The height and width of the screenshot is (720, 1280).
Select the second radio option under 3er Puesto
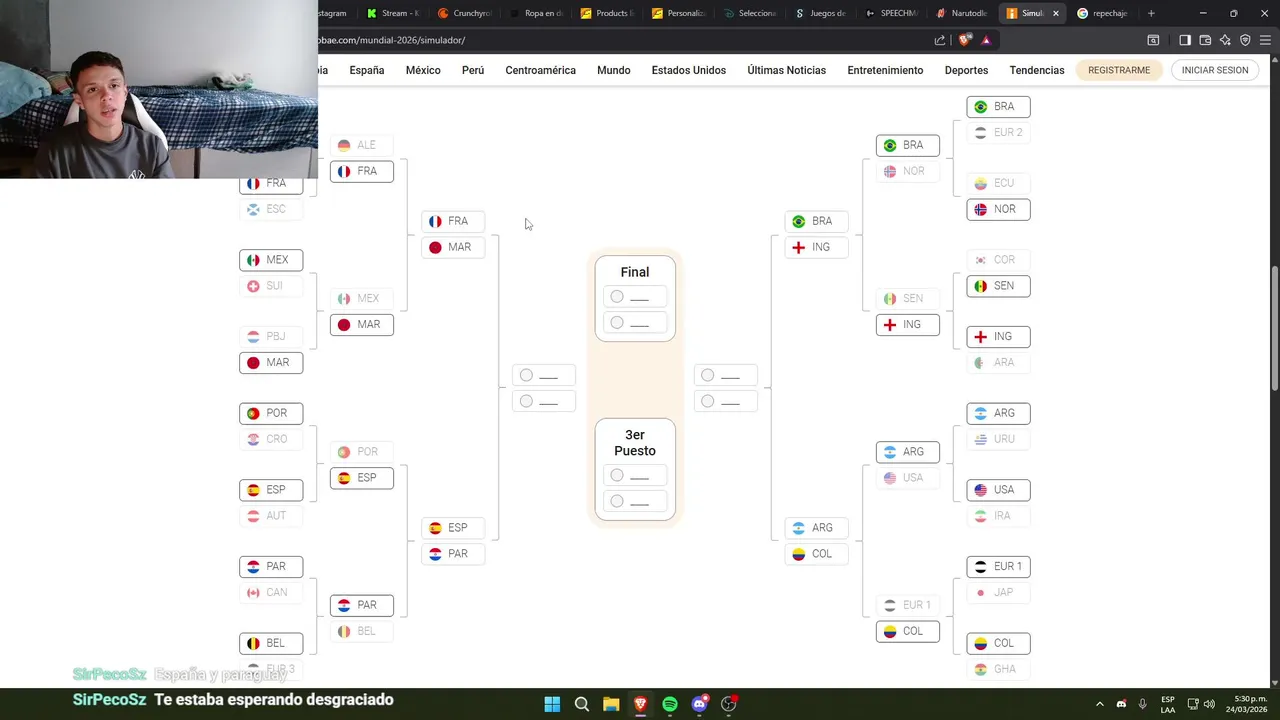(617, 501)
